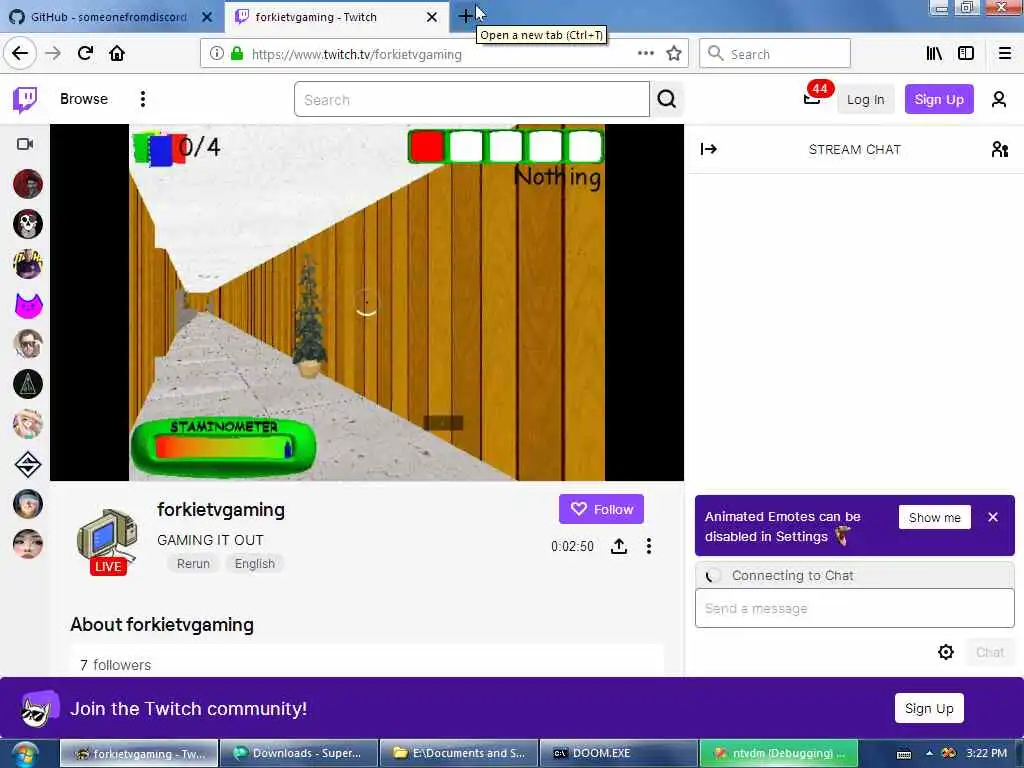The image size is (1024, 768).
Task: Switch to the GitHub tab
Action: coord(108,17)
